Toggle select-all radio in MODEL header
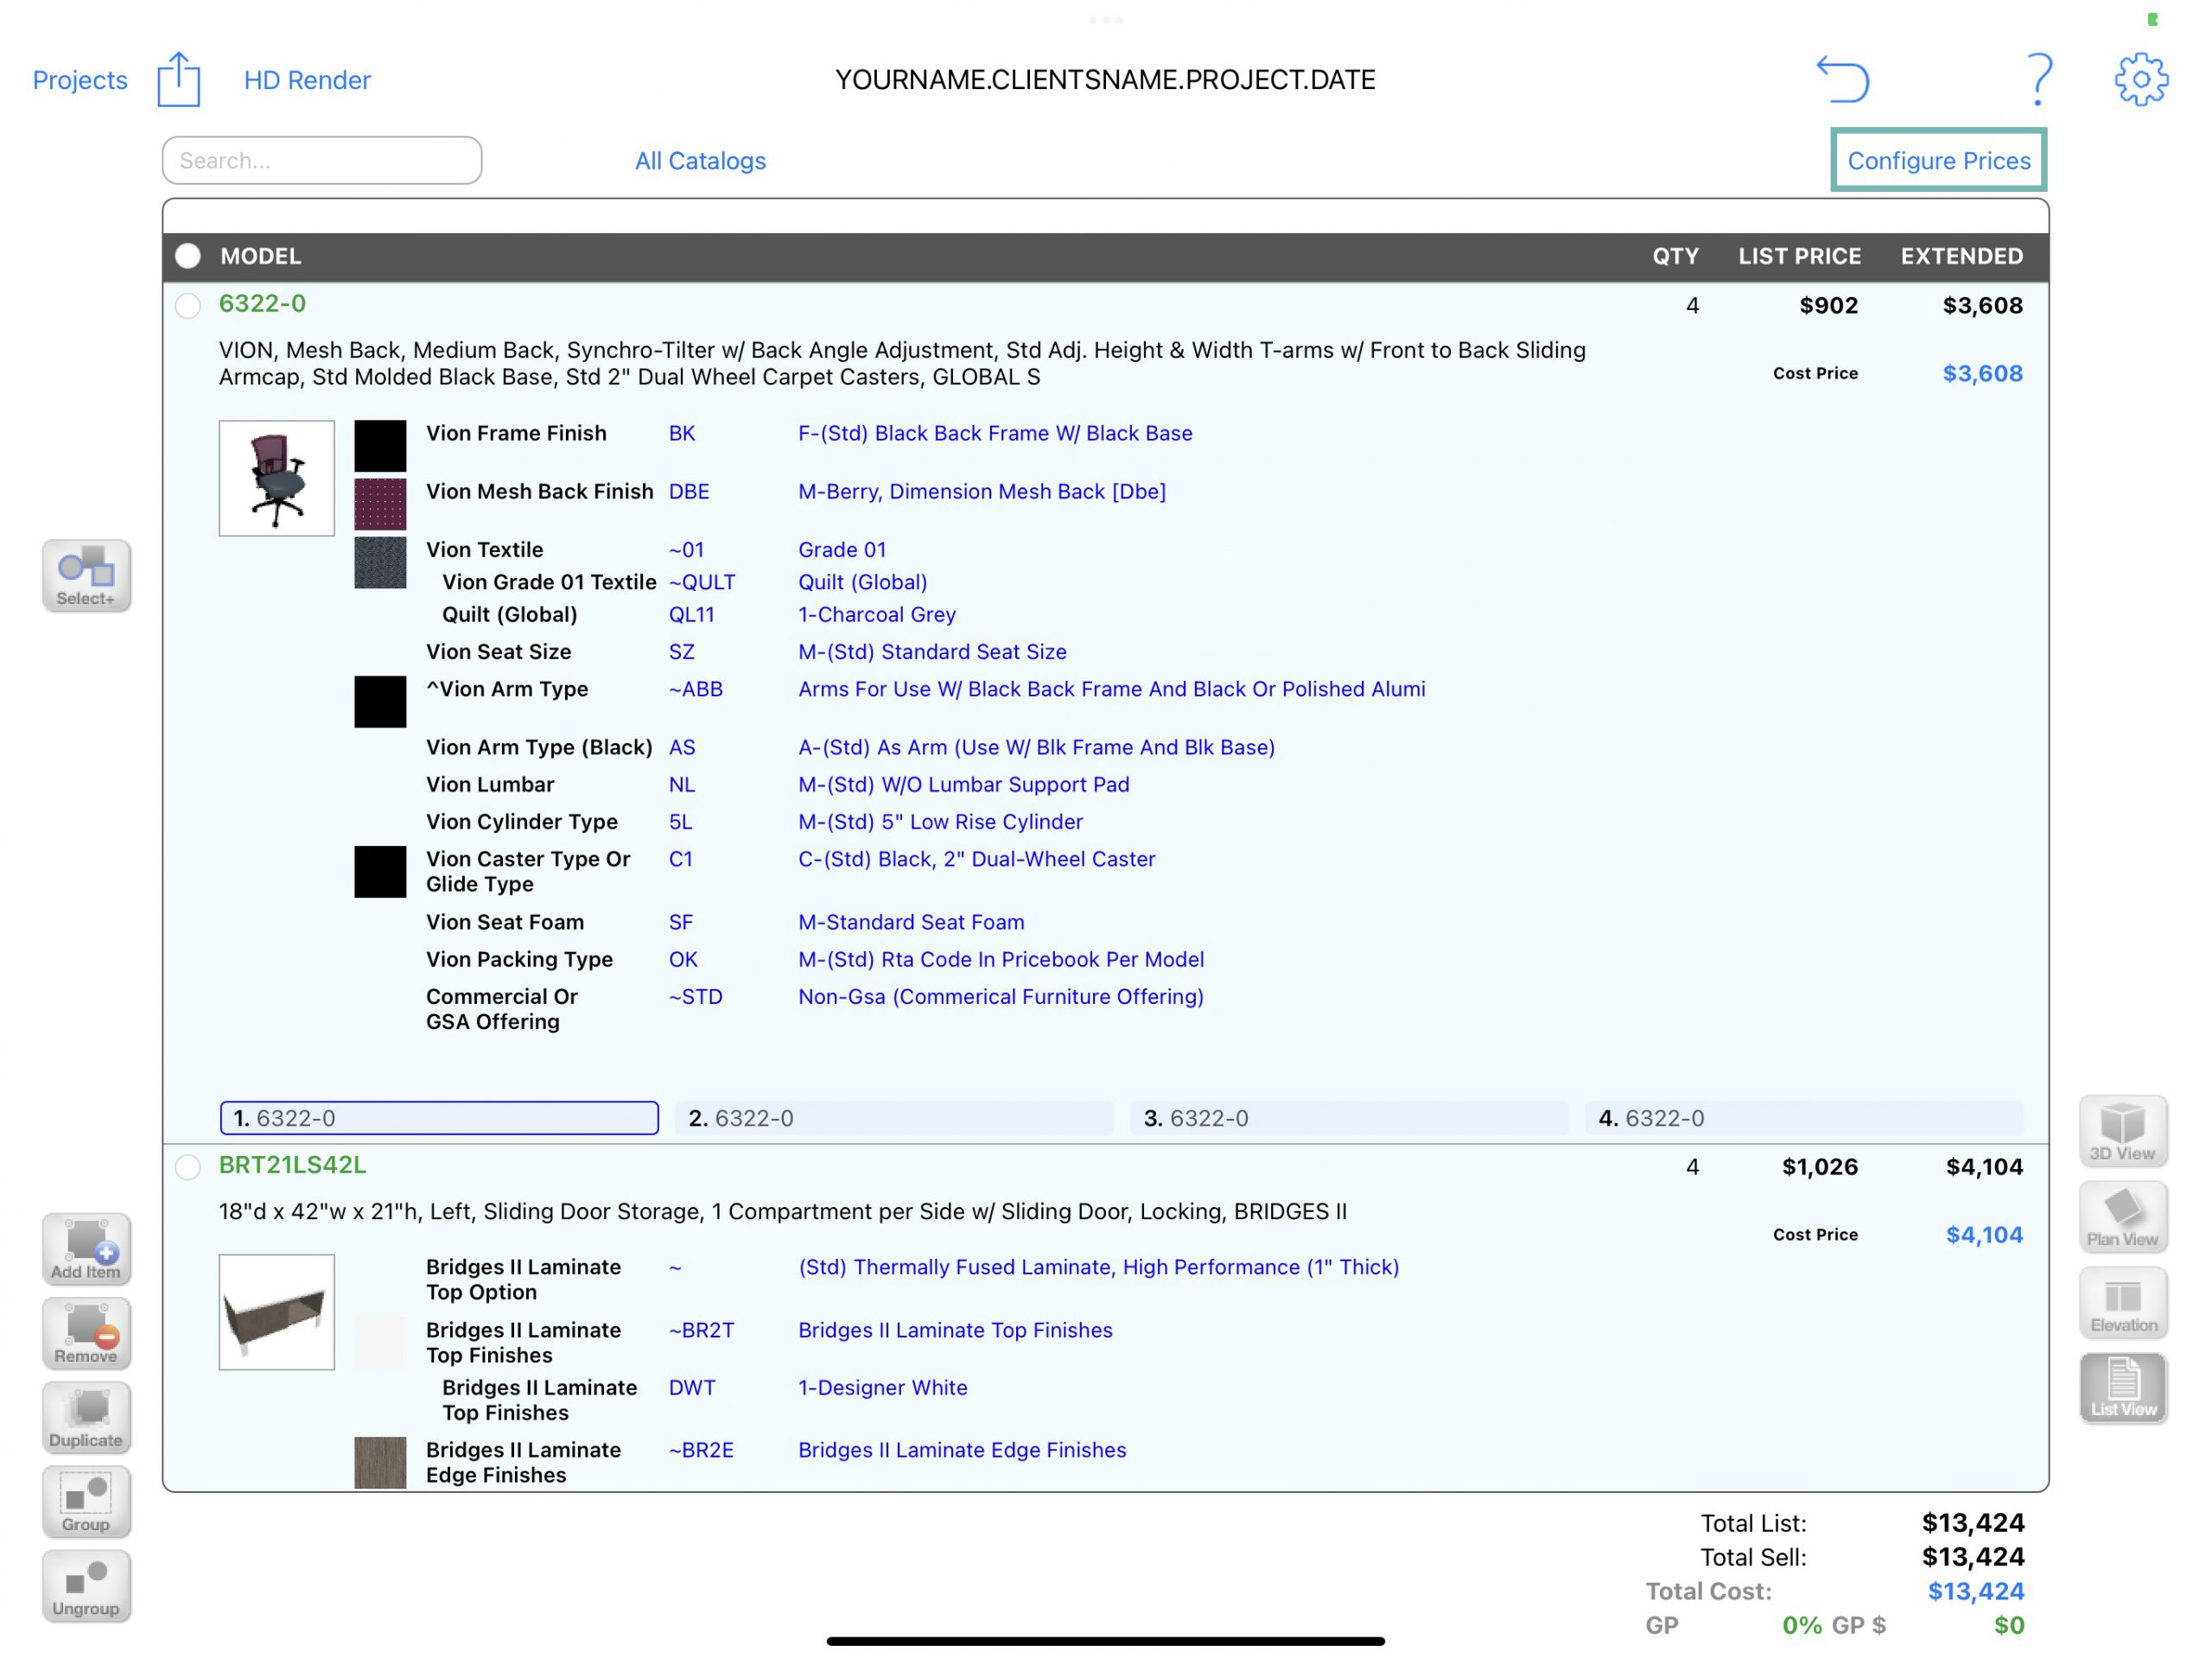 [188, 256]
